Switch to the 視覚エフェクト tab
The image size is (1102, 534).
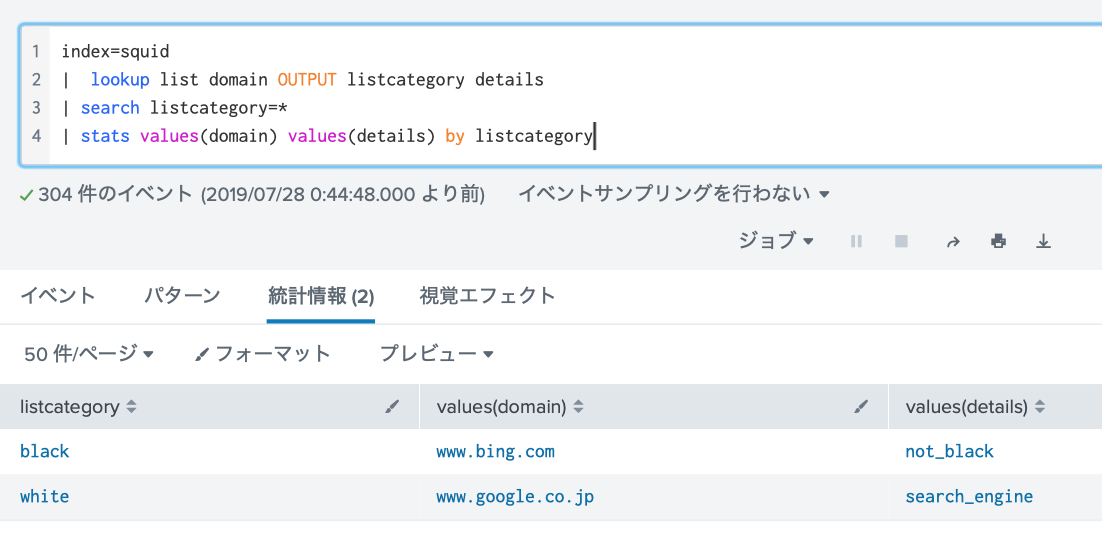click(x=487, y=297)
